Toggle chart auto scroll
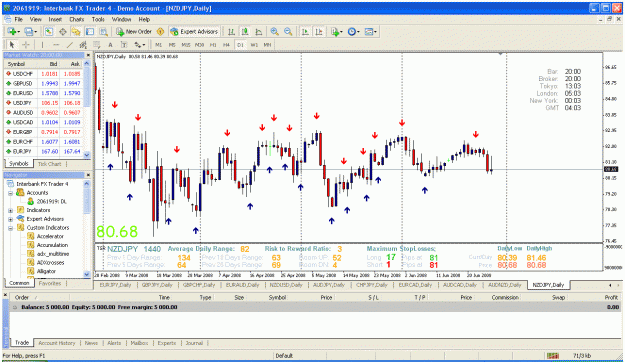Screen dimensions: 625x362 click(305, 31)
